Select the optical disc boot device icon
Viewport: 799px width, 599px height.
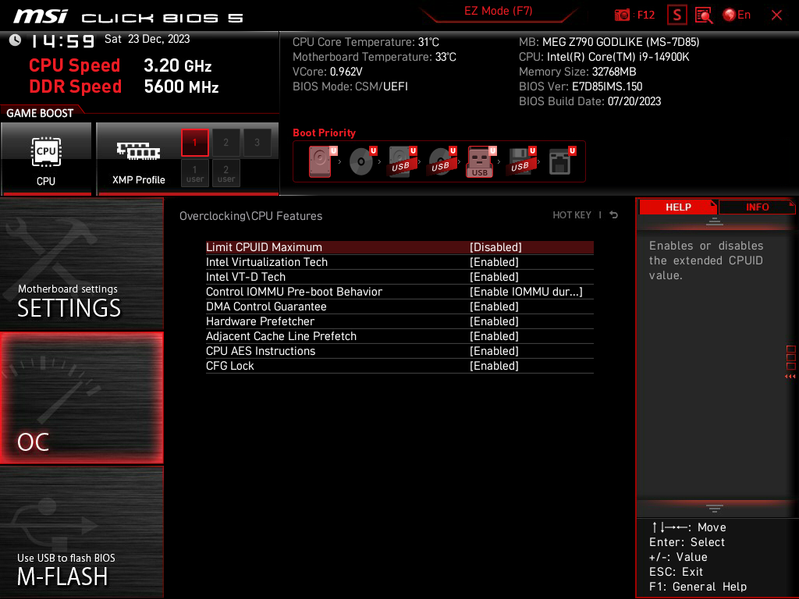coord(362,161)
